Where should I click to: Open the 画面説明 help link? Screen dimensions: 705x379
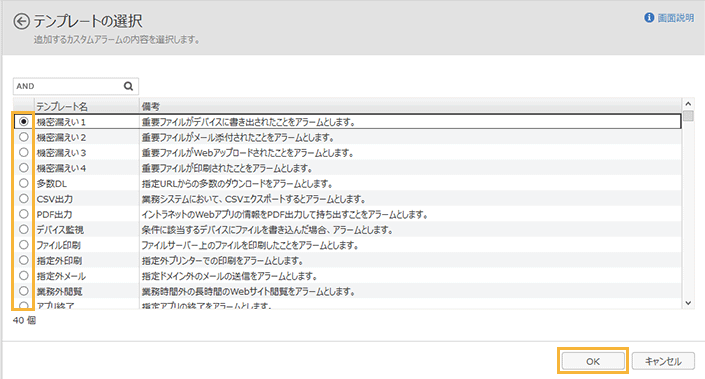676,18
